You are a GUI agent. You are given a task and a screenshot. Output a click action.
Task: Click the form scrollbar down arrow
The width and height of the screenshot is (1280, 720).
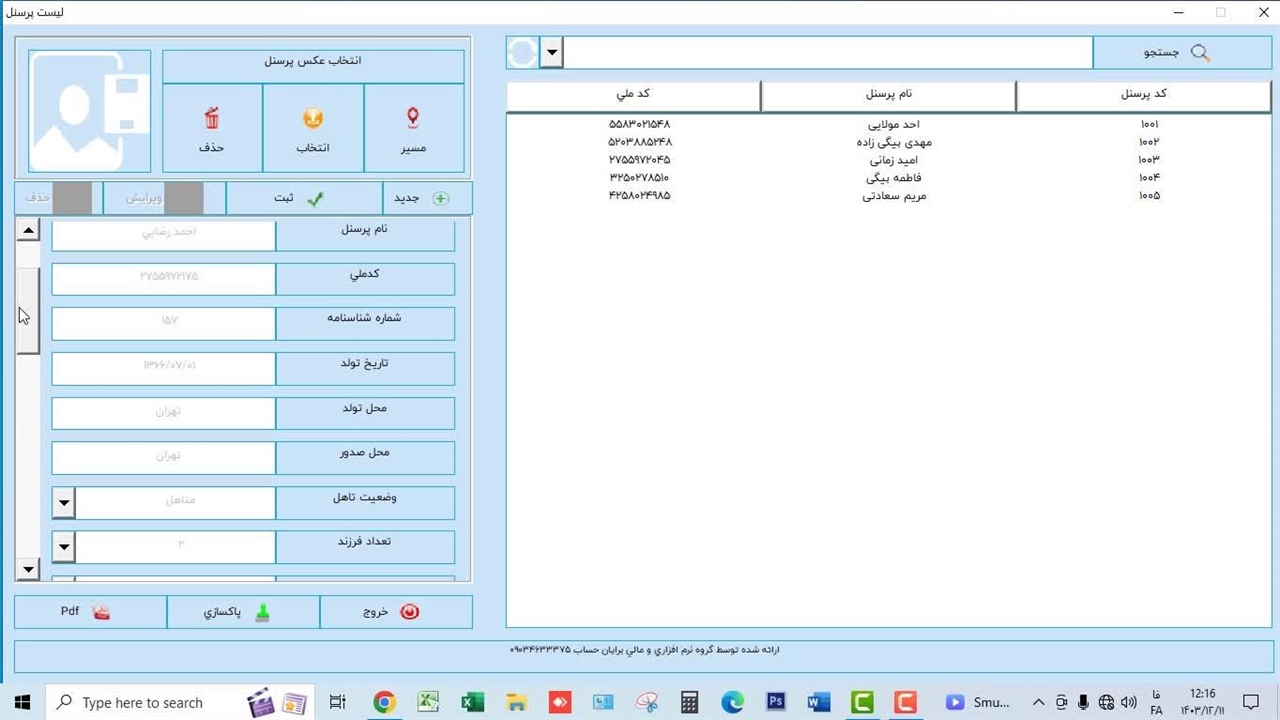(28, 569)
